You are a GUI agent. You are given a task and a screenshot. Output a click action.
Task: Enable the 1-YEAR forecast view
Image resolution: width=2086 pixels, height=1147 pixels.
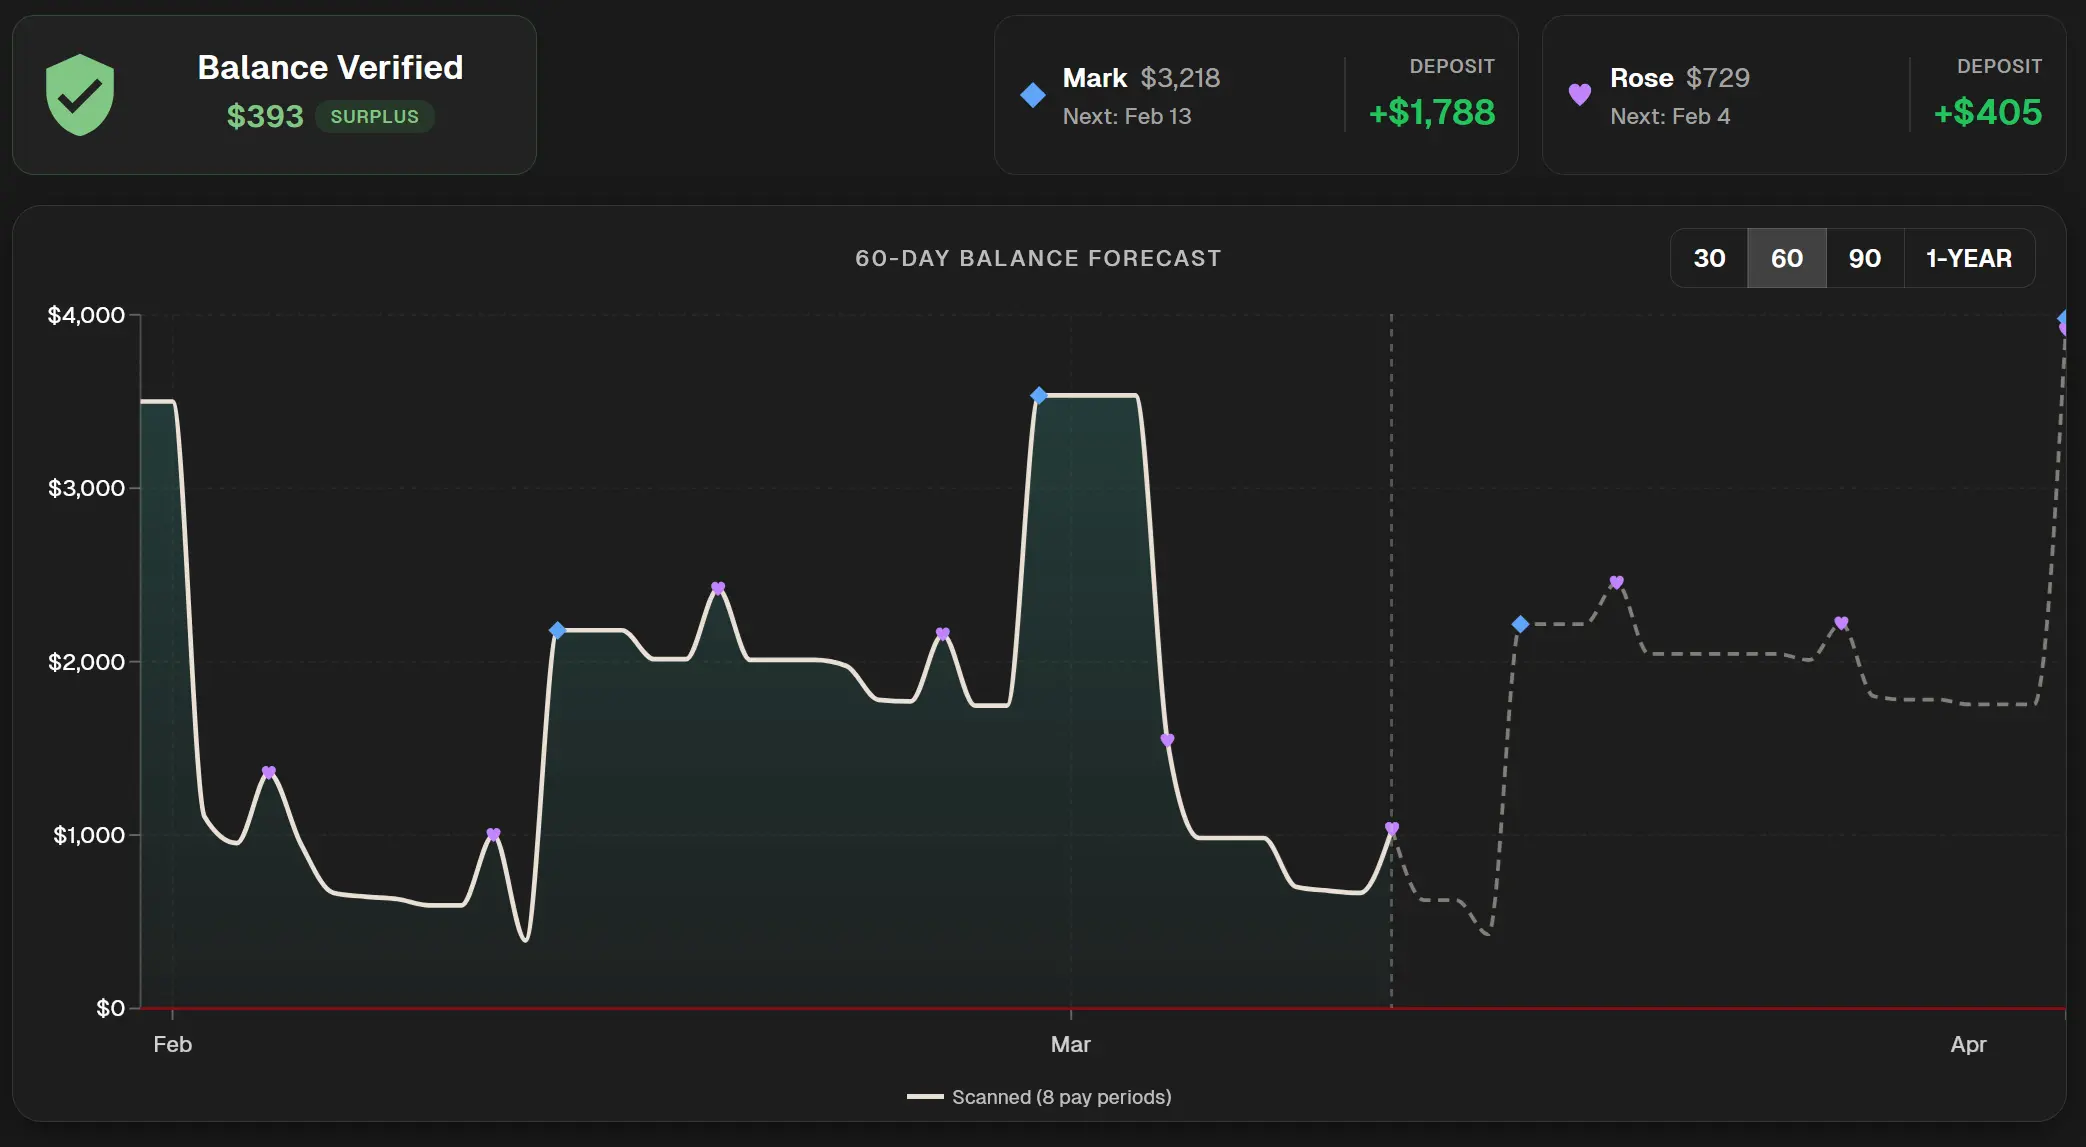1968,258
